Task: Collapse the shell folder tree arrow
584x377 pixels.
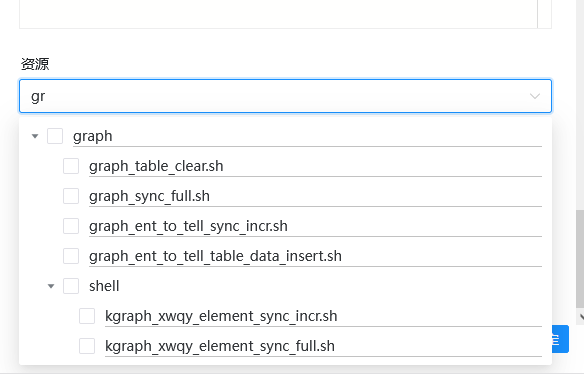Action: 51,286
